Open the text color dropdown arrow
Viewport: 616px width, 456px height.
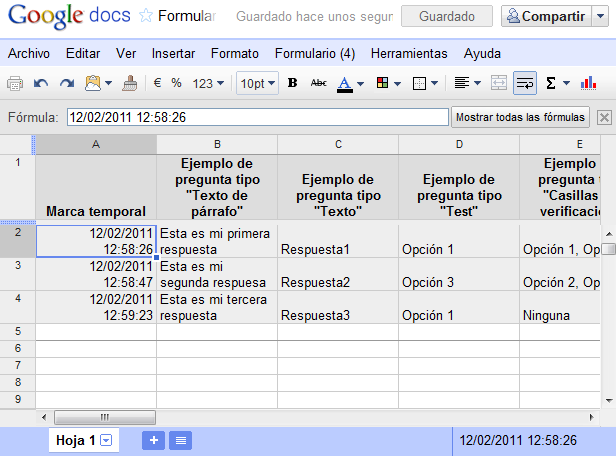coord(360,83)
